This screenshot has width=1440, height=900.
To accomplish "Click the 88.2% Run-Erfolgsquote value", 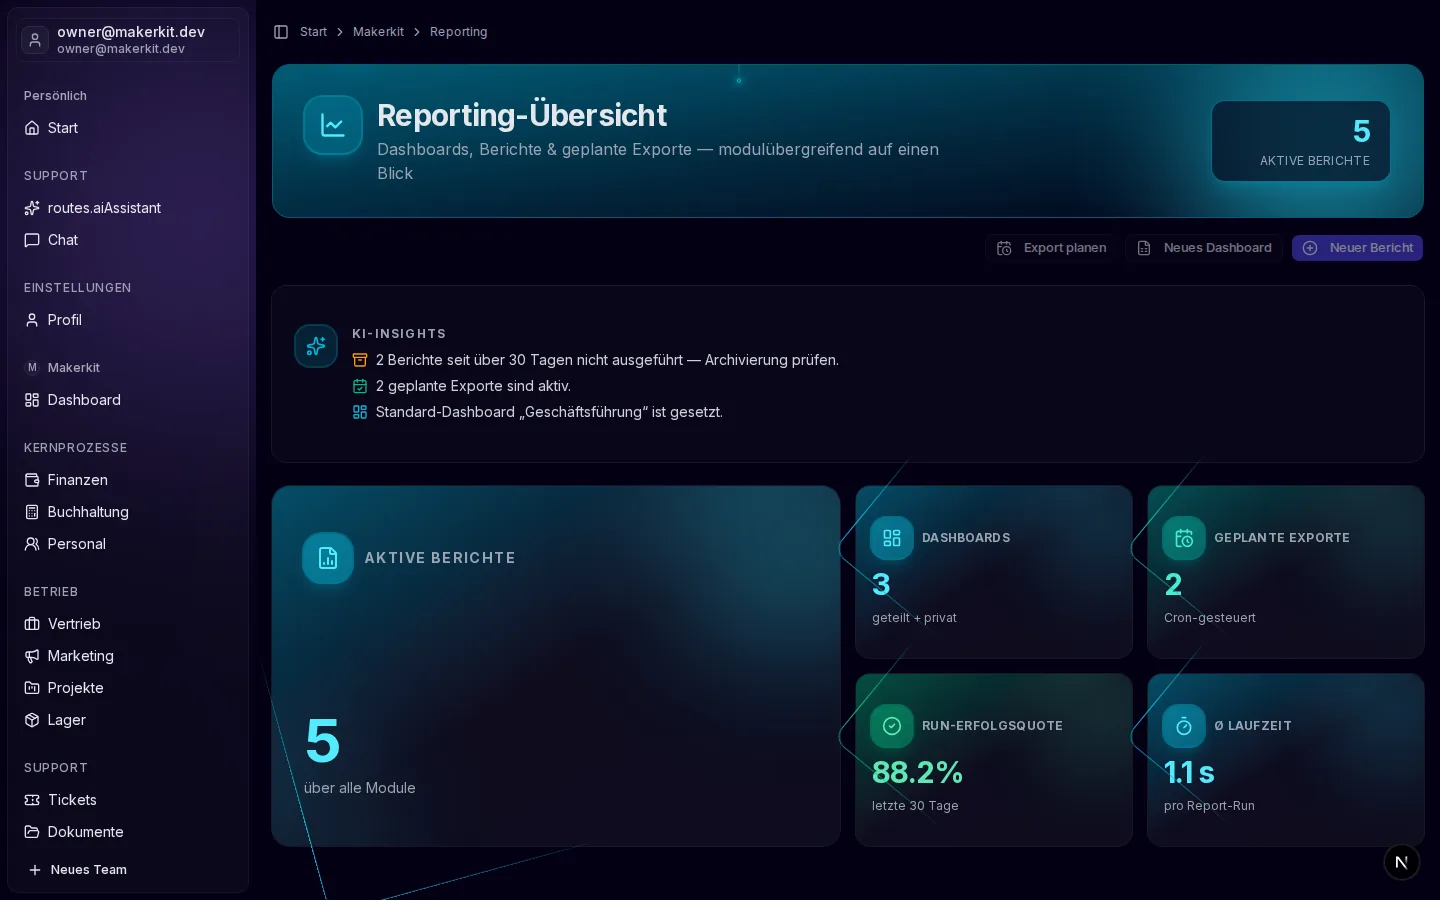I will tap(917, 772).
